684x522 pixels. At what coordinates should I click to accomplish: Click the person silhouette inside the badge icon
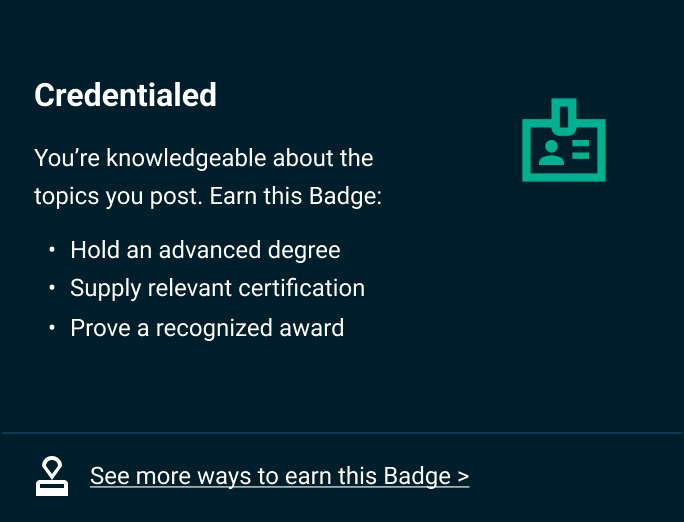pos(550,152)
